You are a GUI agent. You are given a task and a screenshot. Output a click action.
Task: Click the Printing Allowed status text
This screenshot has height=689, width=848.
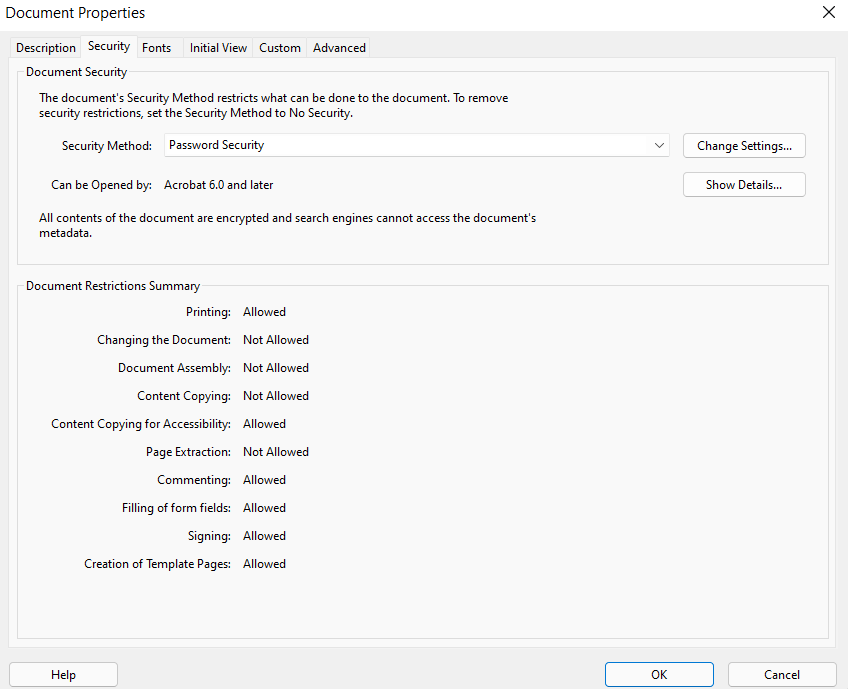(264, 311)
